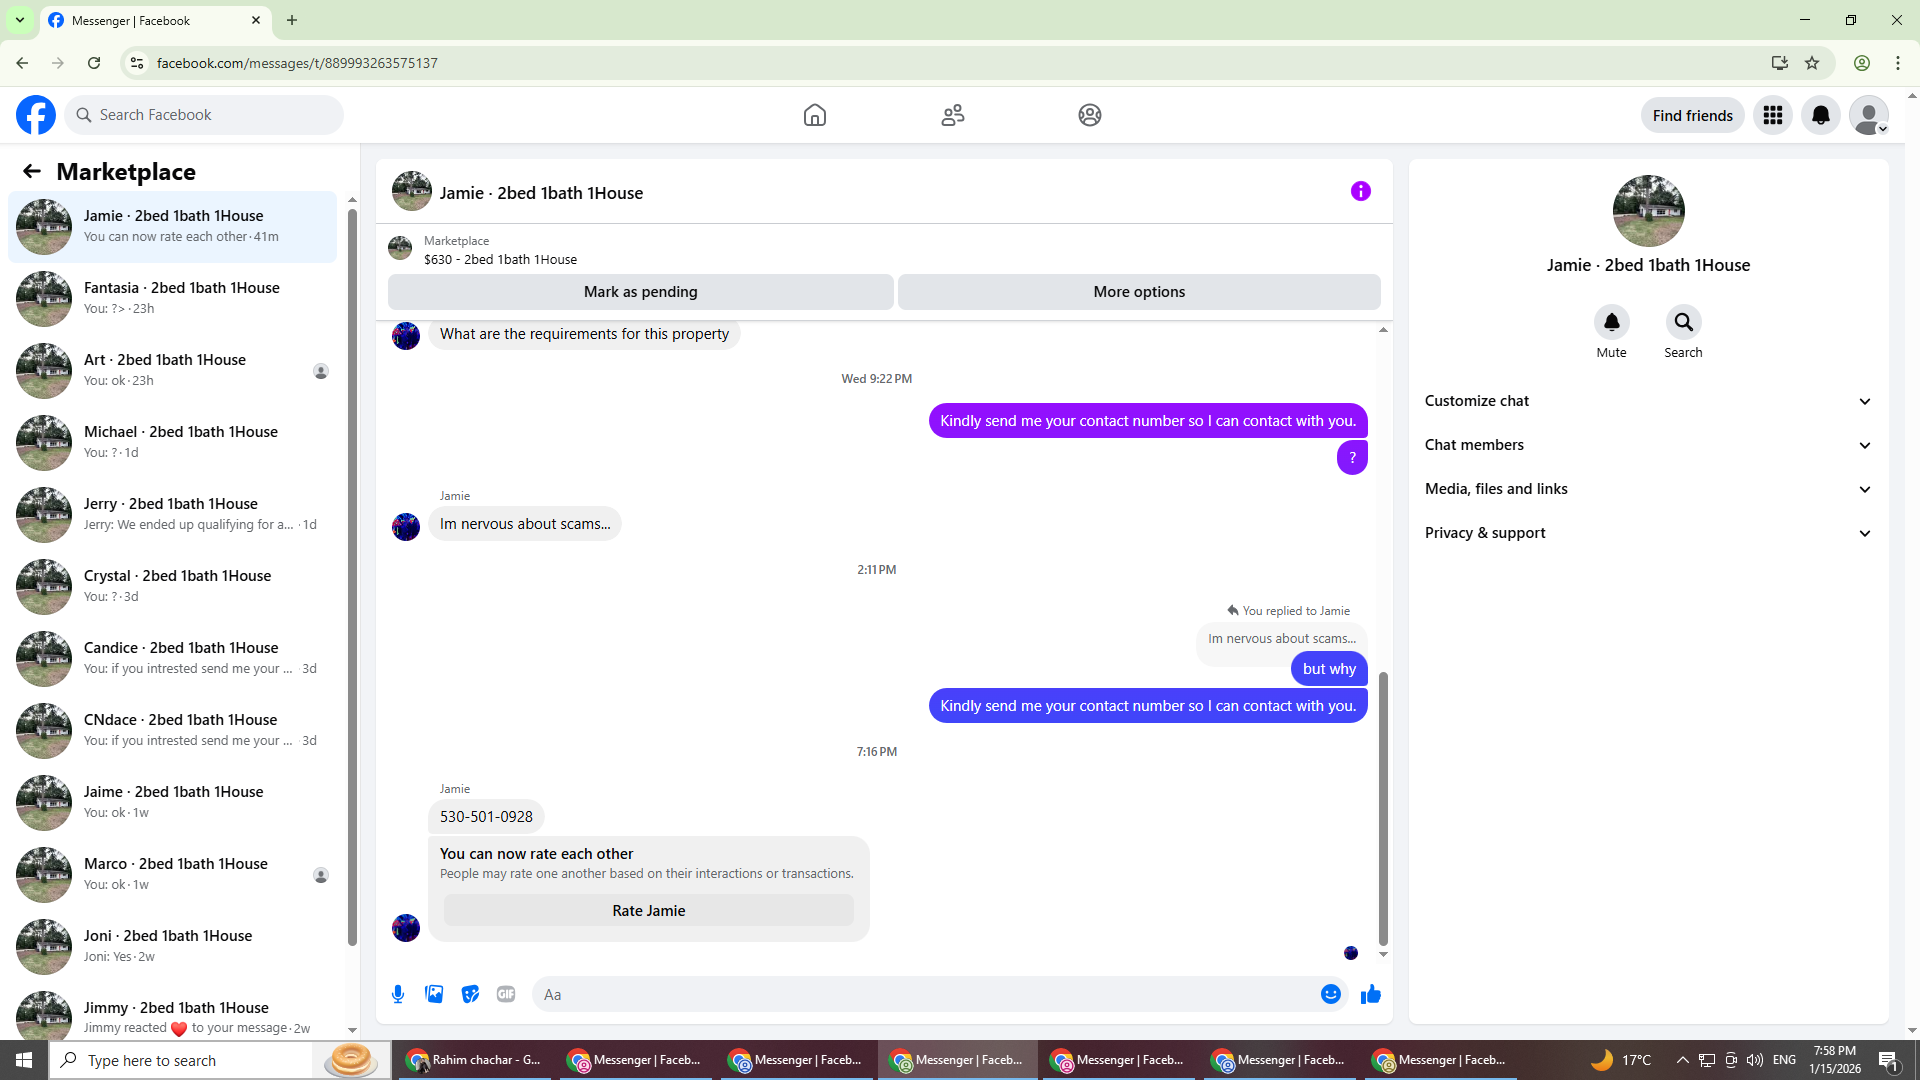Click the chat messages vertical scrollbar
Viewport: 1920px width, 1080px height.
pos(1383,808)
